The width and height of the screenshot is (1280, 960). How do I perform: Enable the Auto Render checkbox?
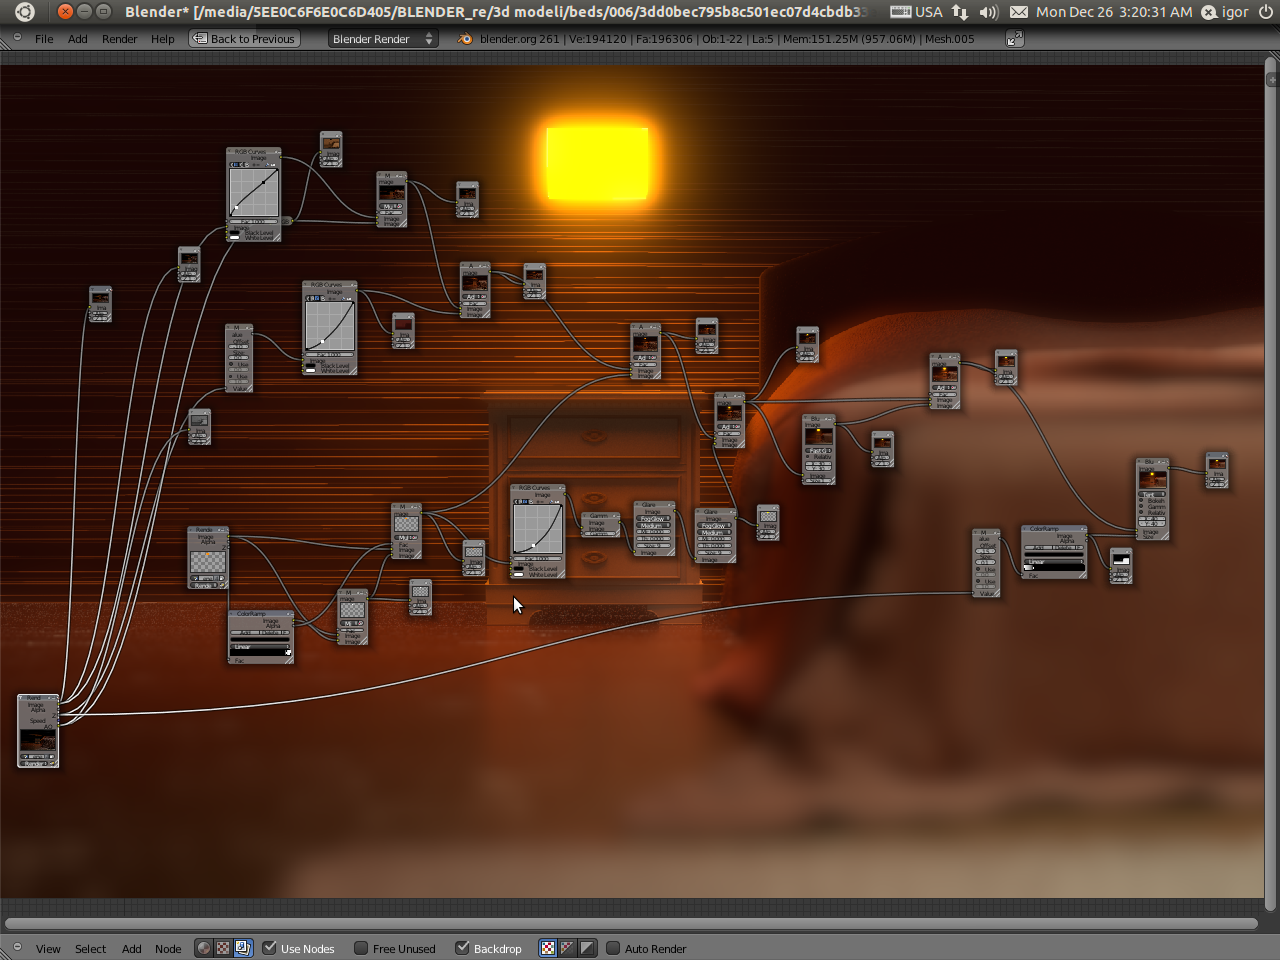(x=613, y=948)
